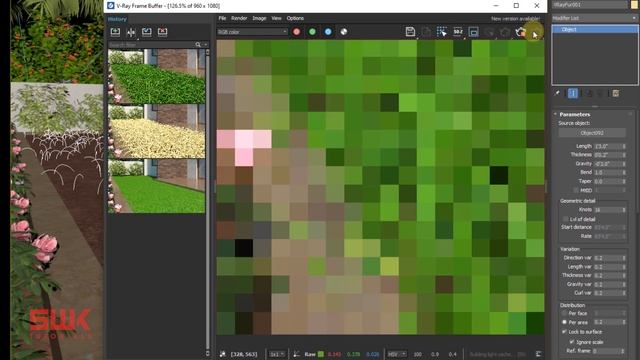Screen dimensions: 640x360
Task: Click the history search magnifier icon
Action: click(198, 44)
